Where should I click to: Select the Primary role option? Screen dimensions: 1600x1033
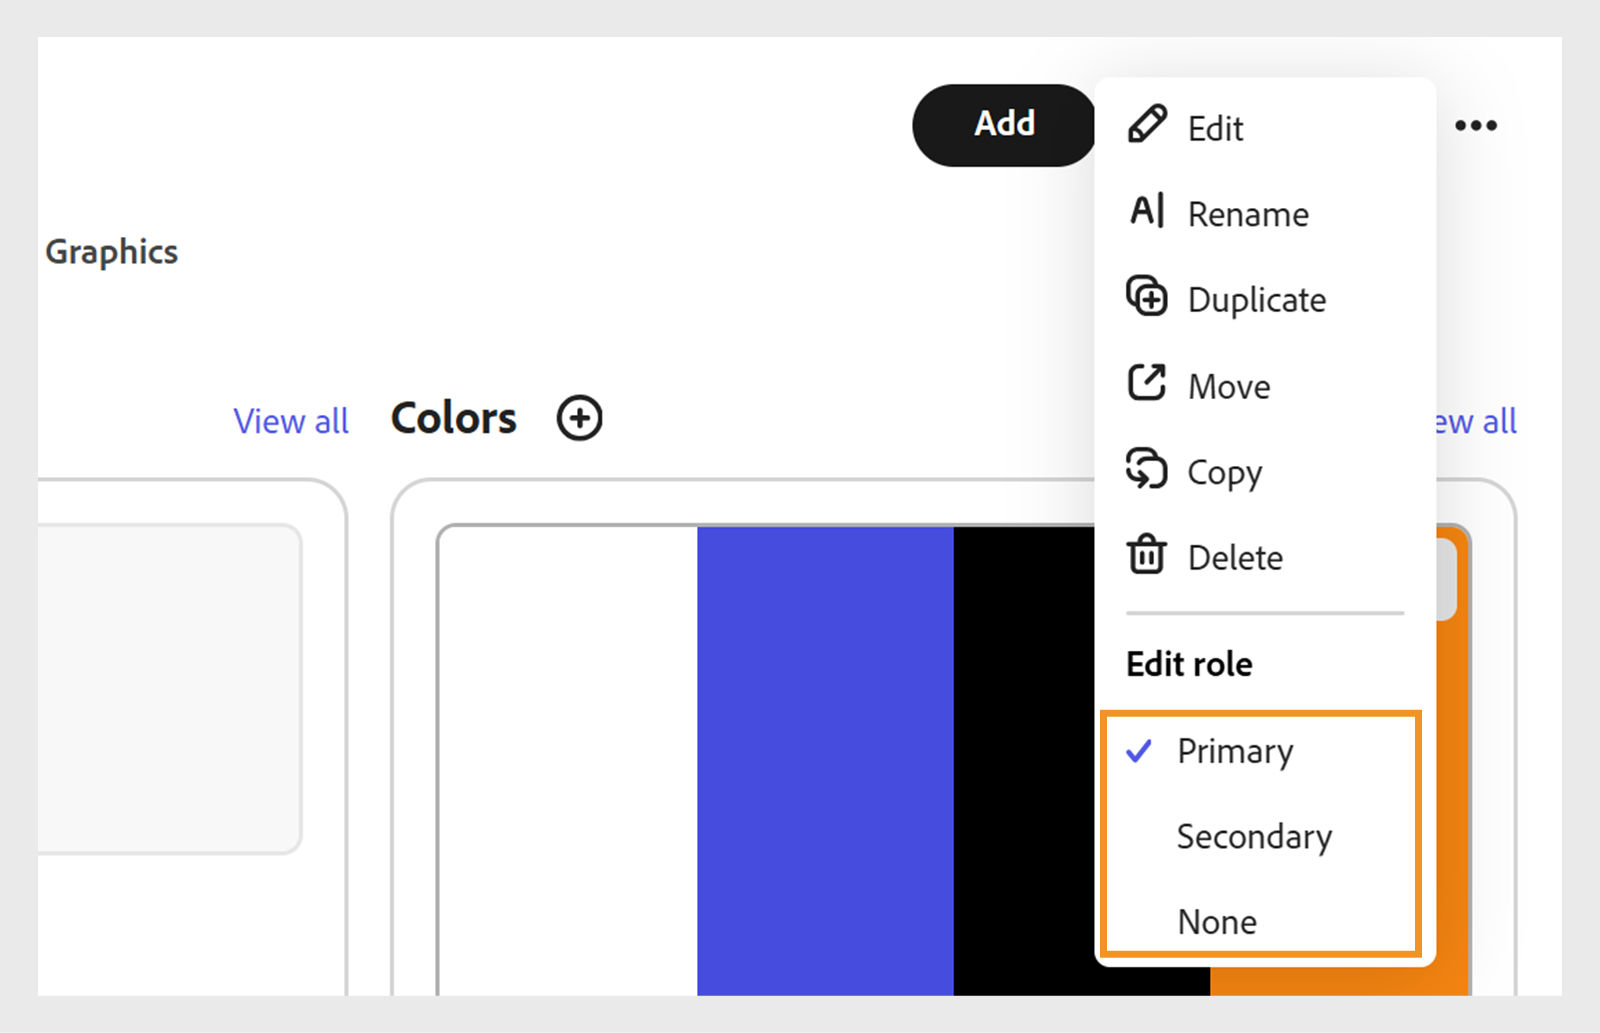[1235, 751]
